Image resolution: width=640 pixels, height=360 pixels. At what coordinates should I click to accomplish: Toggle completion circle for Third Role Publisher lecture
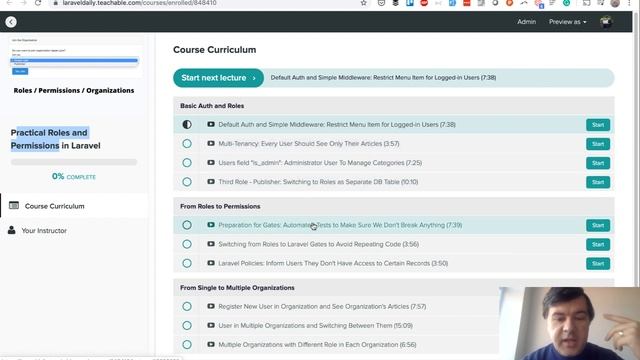point(187,182)
